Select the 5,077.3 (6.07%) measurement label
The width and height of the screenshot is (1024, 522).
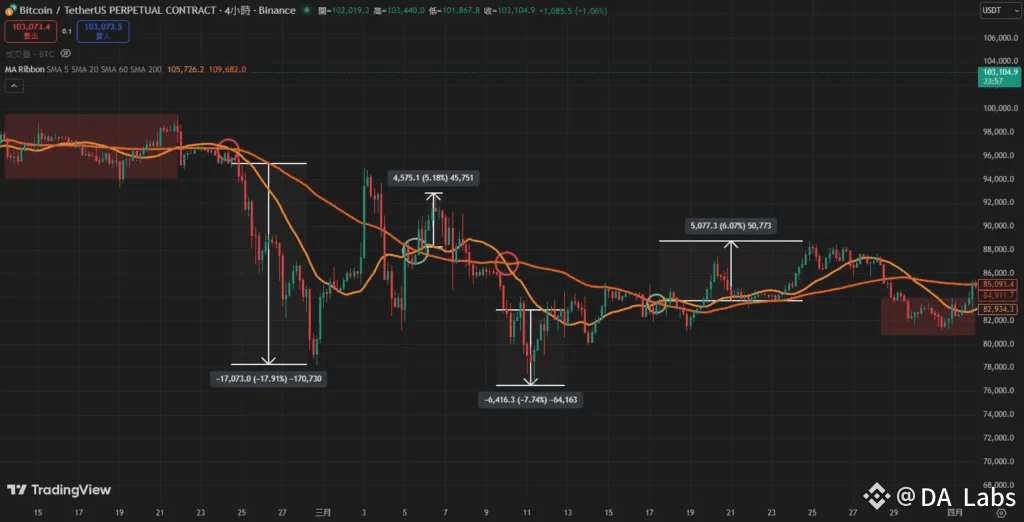(730, 227)
